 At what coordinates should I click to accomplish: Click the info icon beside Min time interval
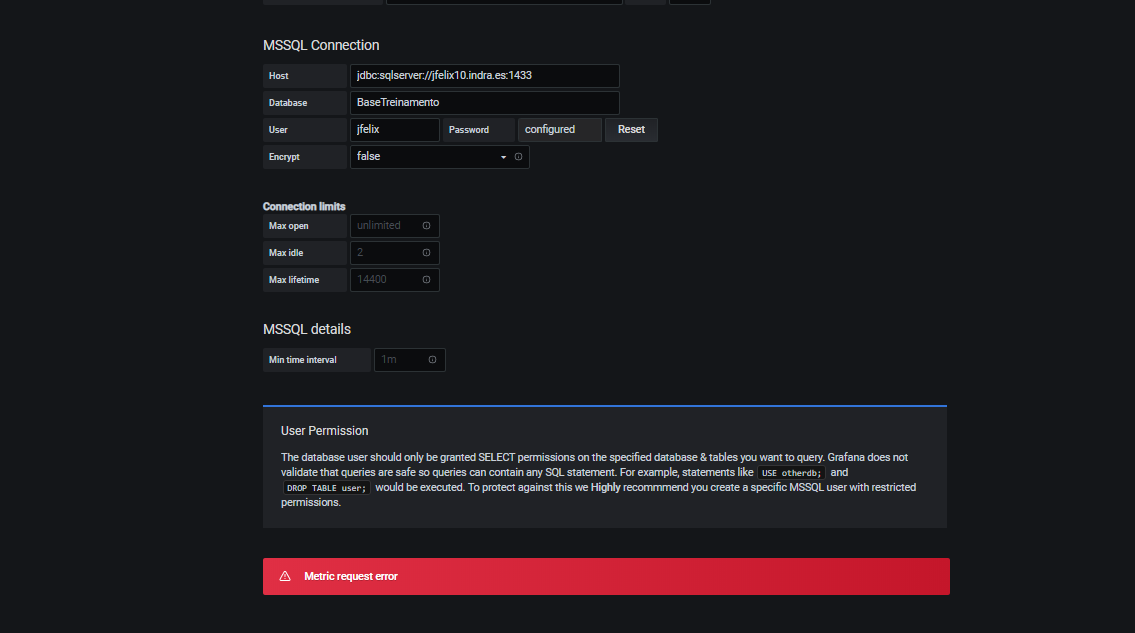click(432, 359)
